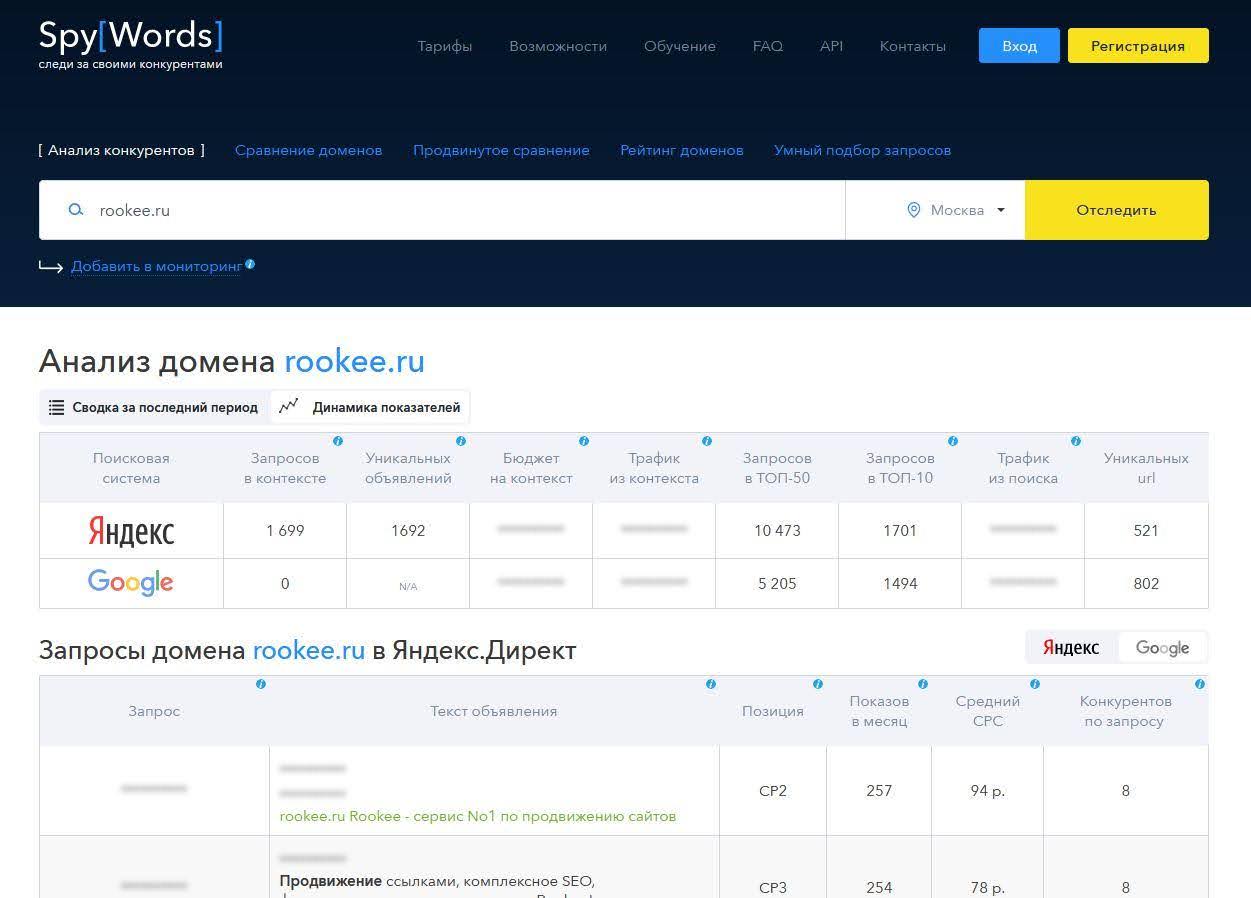Viewport: 1251px width, 898px height.
Task: Click info icon above Запросов в контексте
Action: (x=338, y=441)
